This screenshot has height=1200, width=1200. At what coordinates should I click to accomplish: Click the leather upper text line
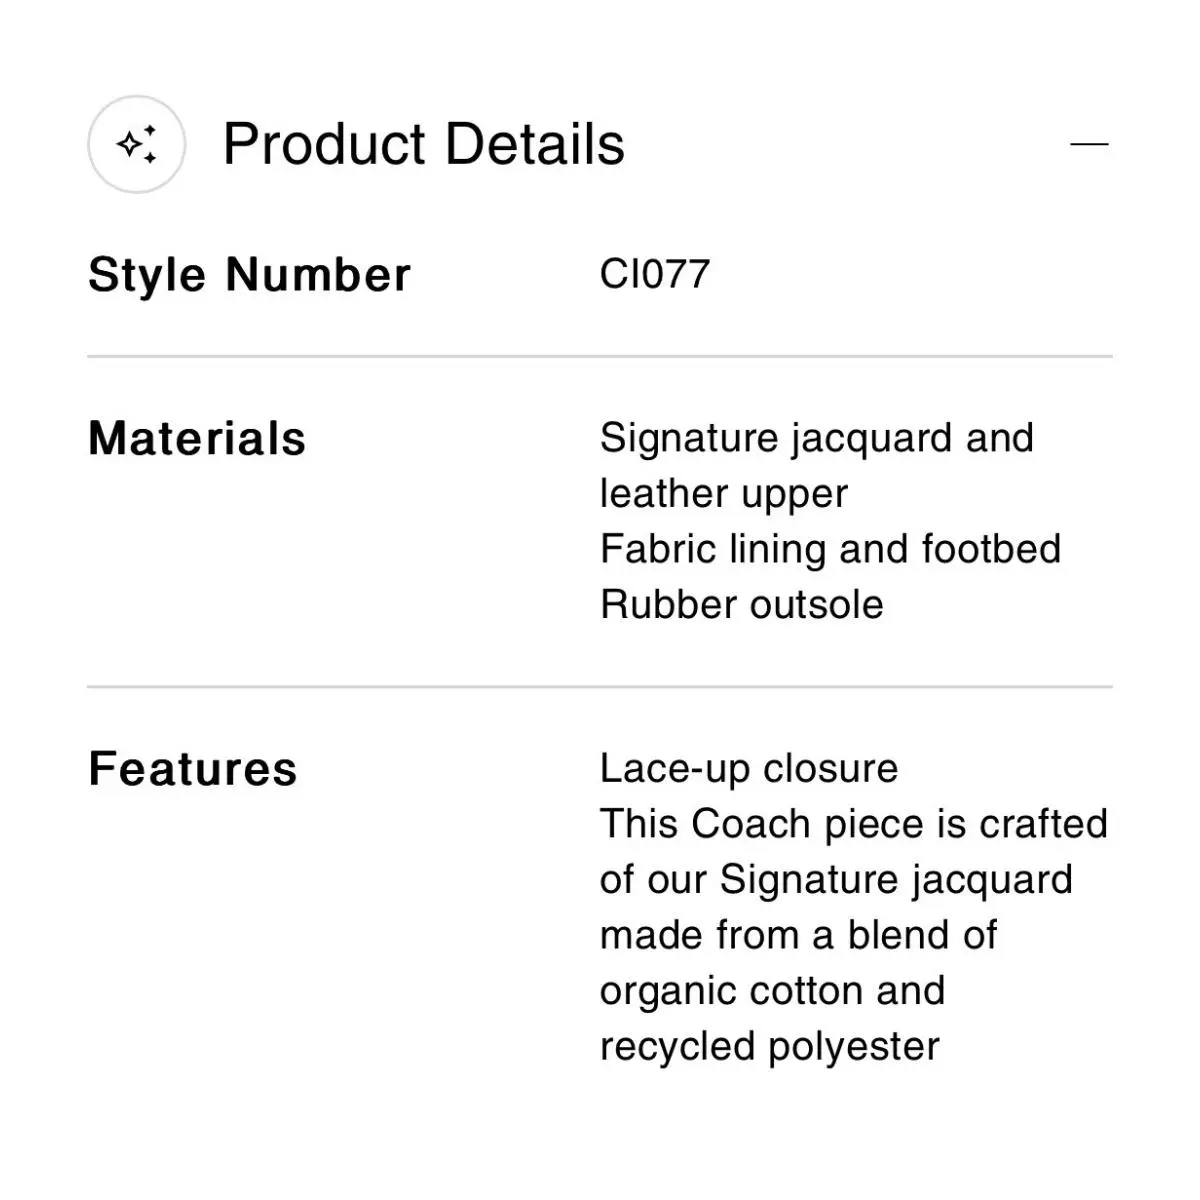tap(724, 494)
